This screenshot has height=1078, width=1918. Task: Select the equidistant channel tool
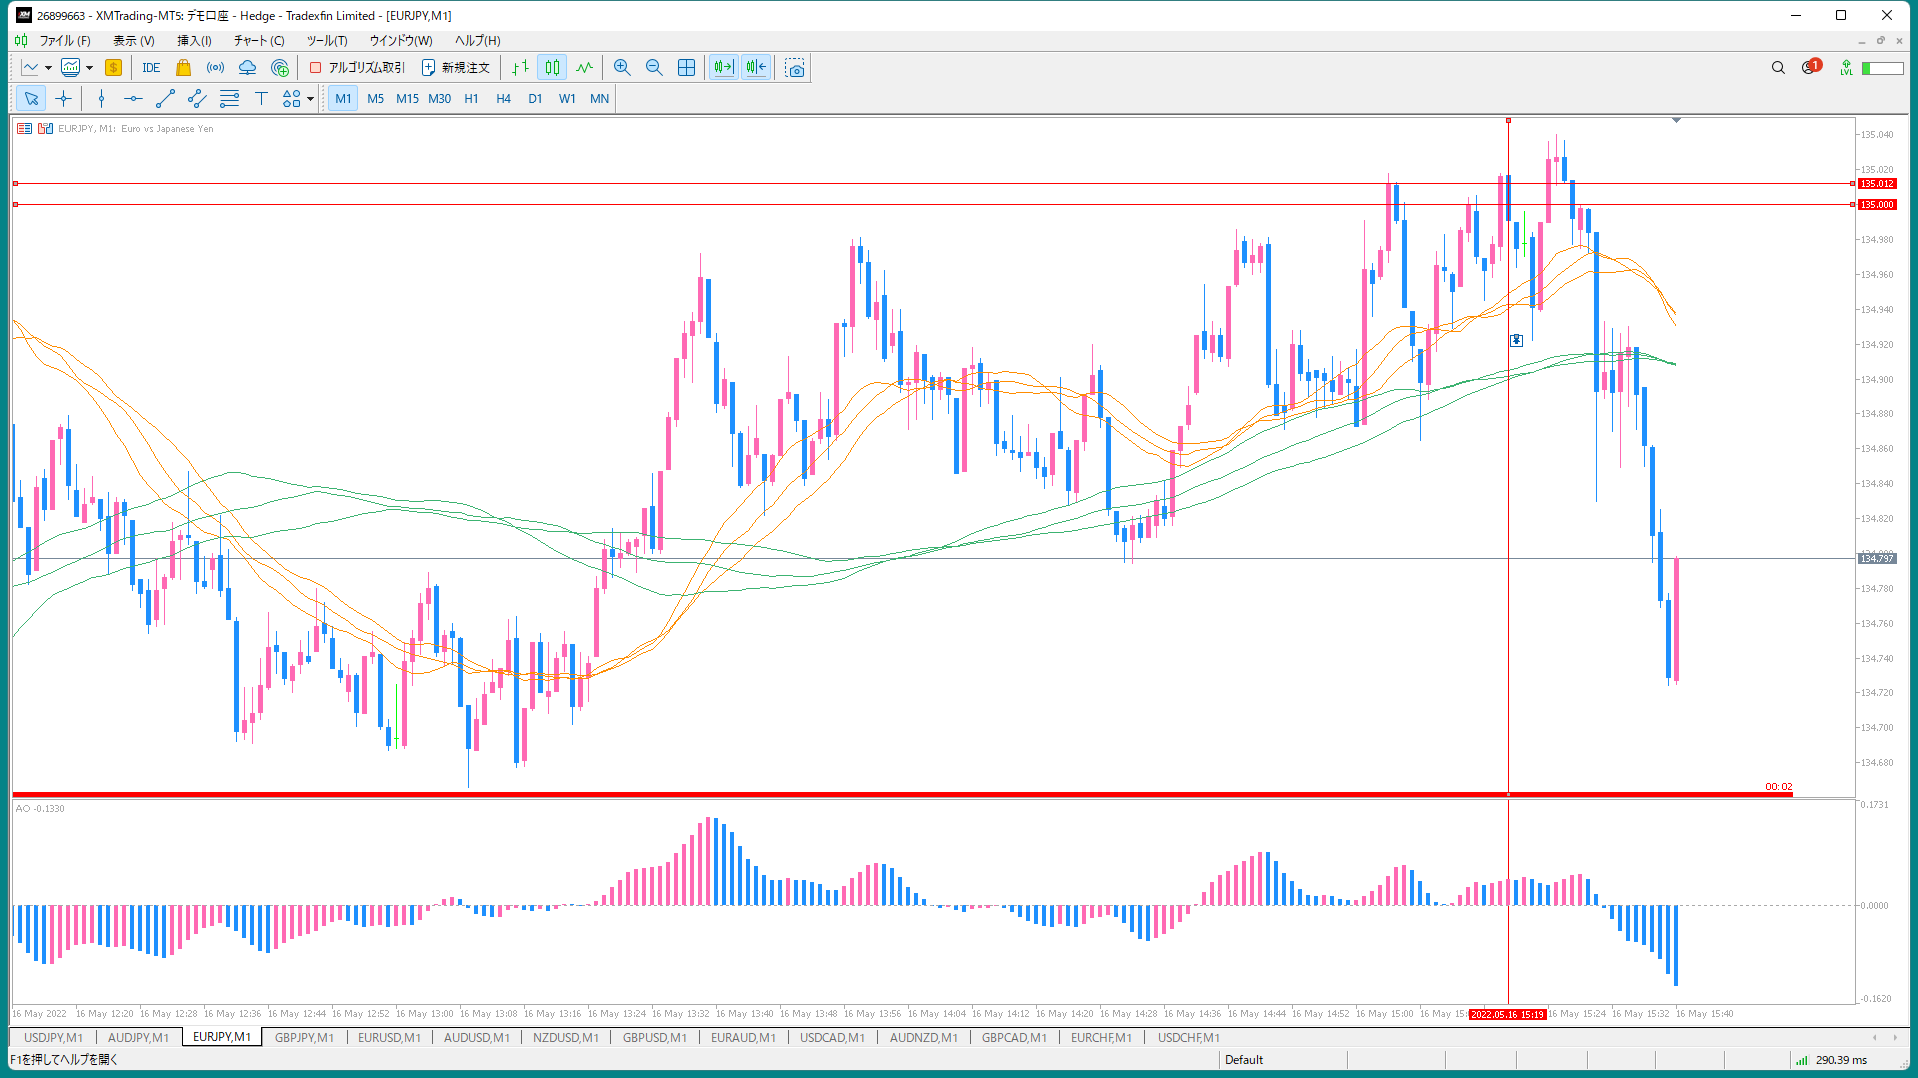[197, 98]
